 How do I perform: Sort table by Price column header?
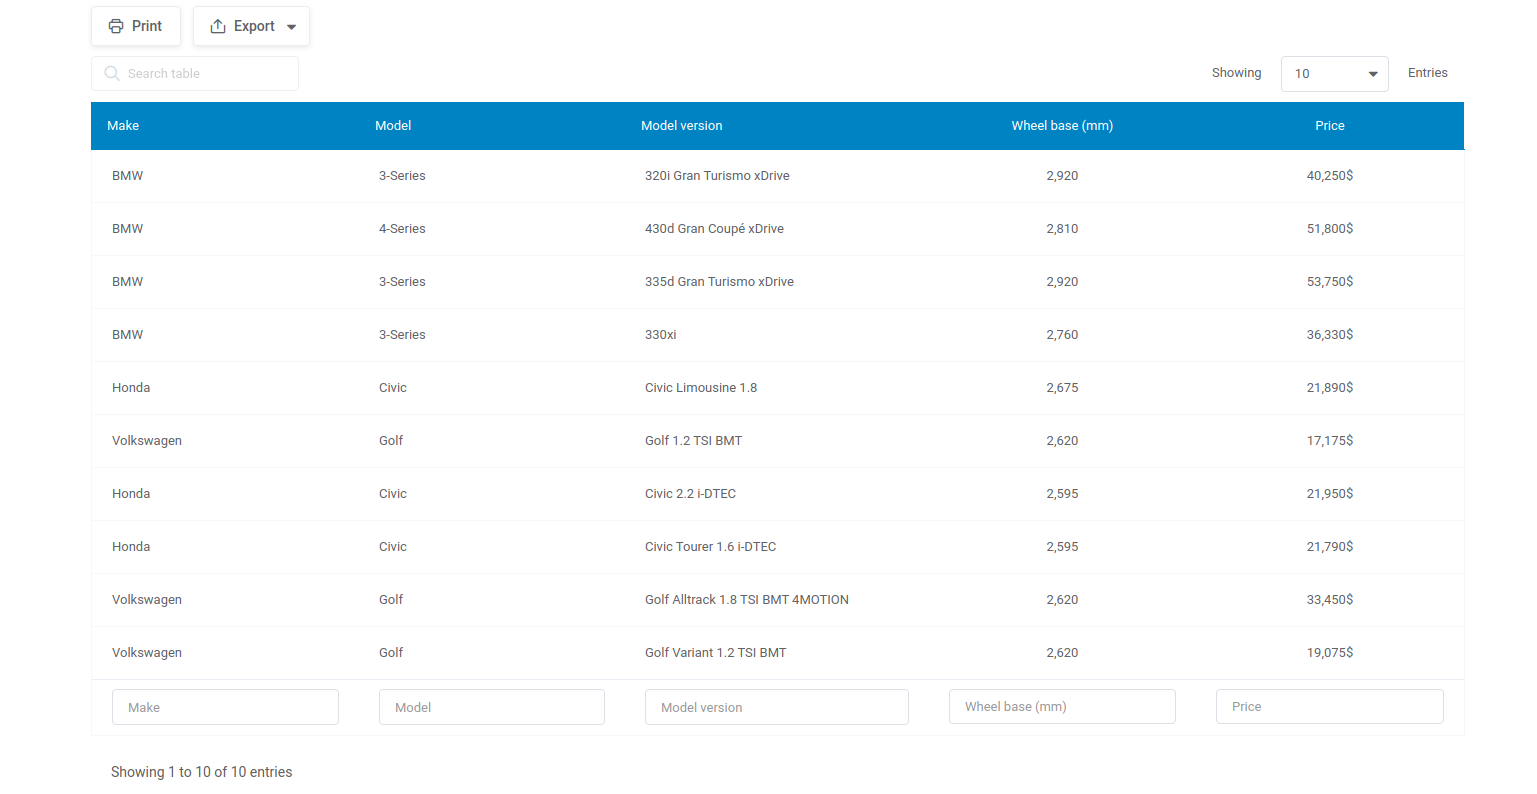click(x=1330, y=126)
